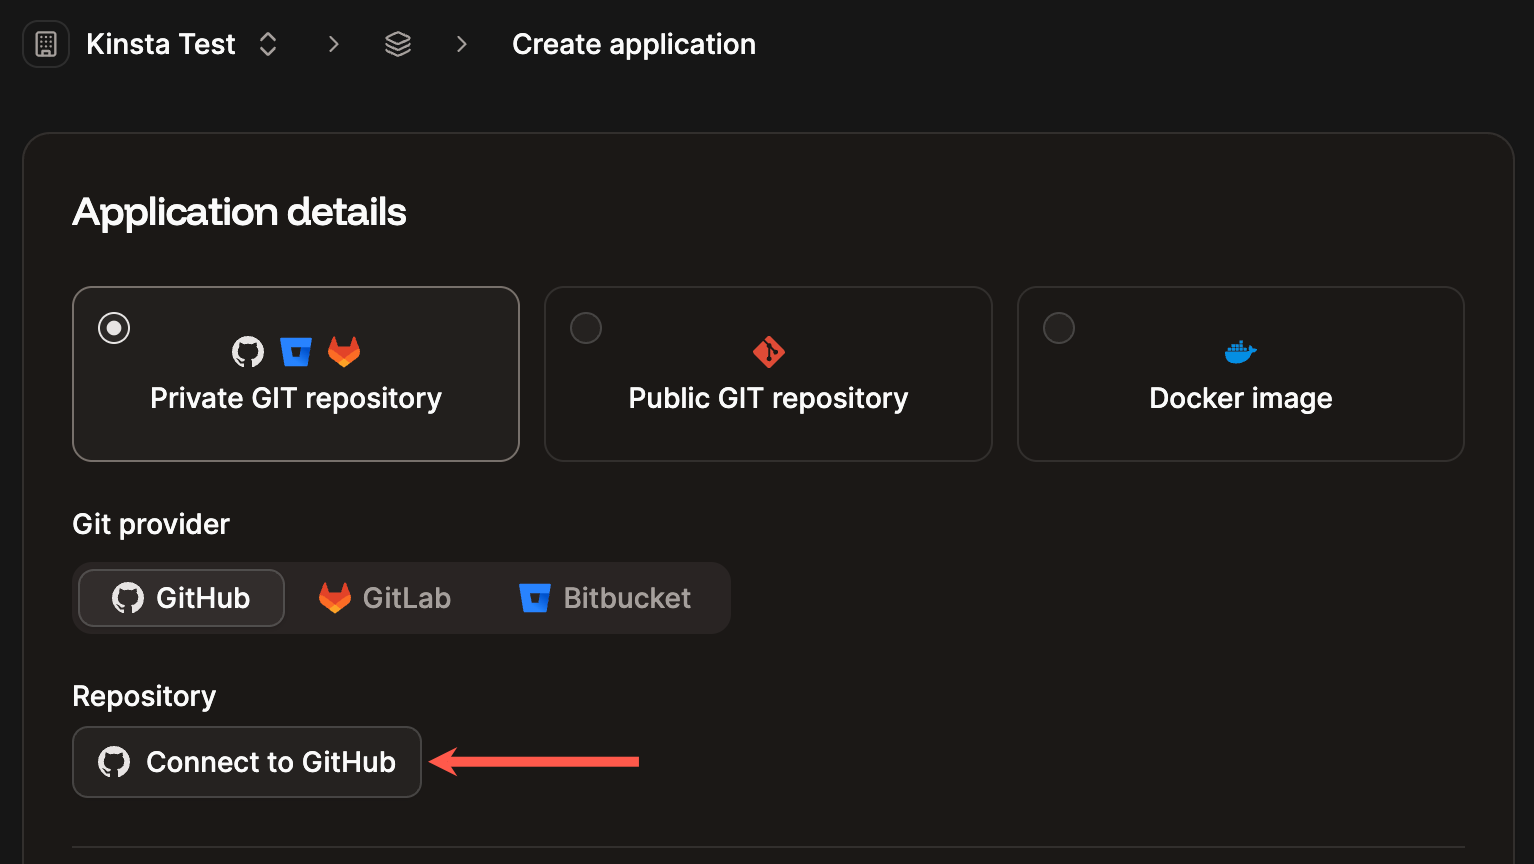The image size is (1534, 864).
Task: Click the GitHub octocat icon on Private GIT repository card
Action: 246,351
